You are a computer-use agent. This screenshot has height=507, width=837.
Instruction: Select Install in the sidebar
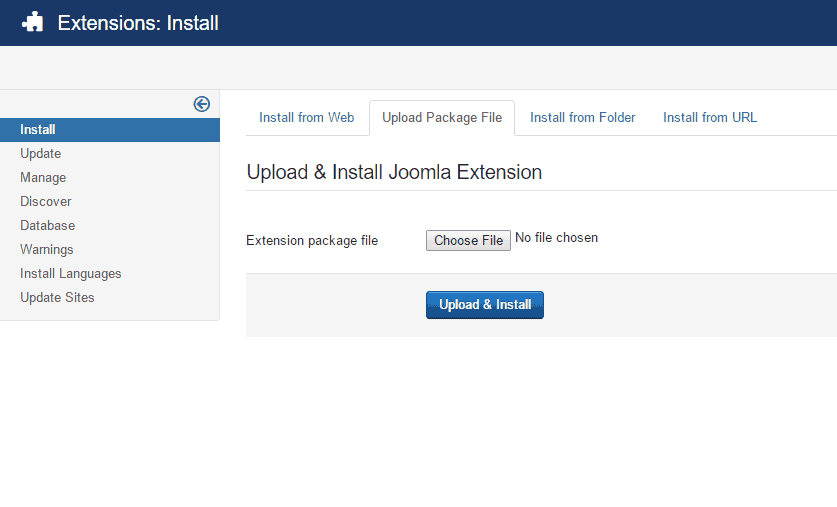pyautogui.click(x=38, y=129)
